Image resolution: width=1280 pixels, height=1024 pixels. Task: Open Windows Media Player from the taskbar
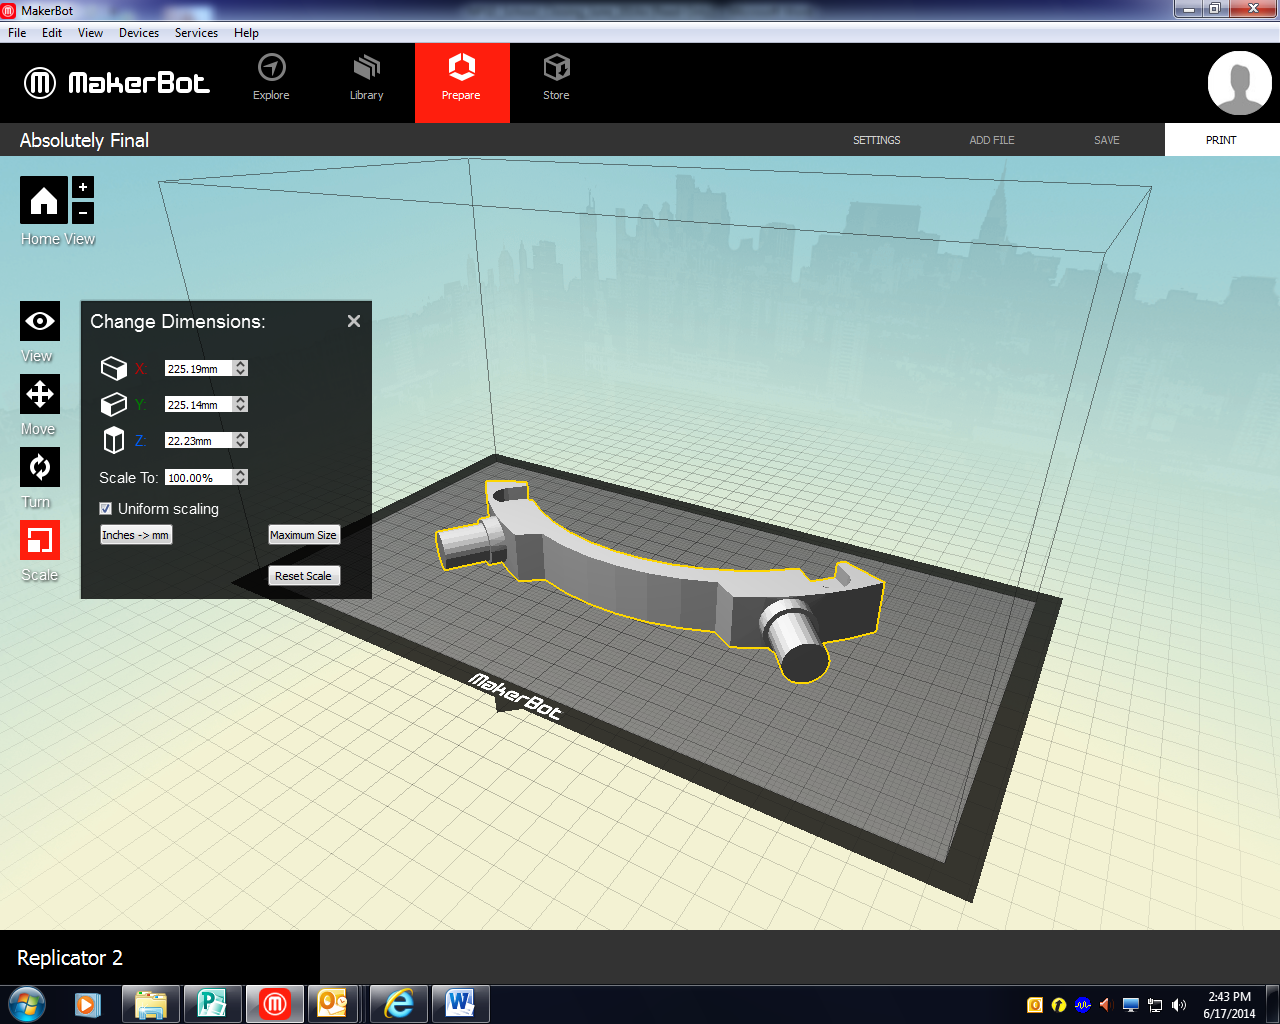[88, 1004]
